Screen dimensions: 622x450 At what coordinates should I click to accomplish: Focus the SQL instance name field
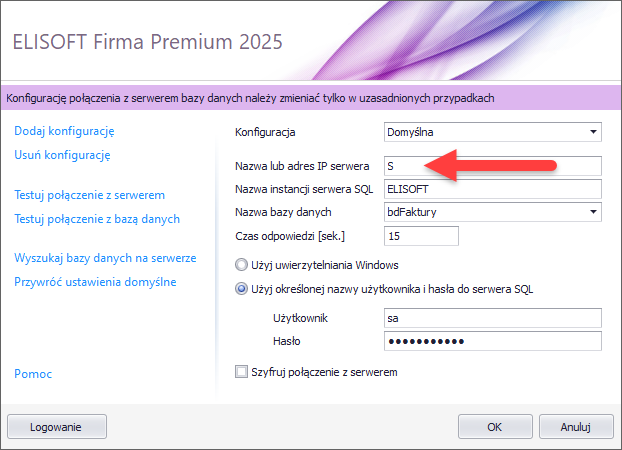coord(492,189)
